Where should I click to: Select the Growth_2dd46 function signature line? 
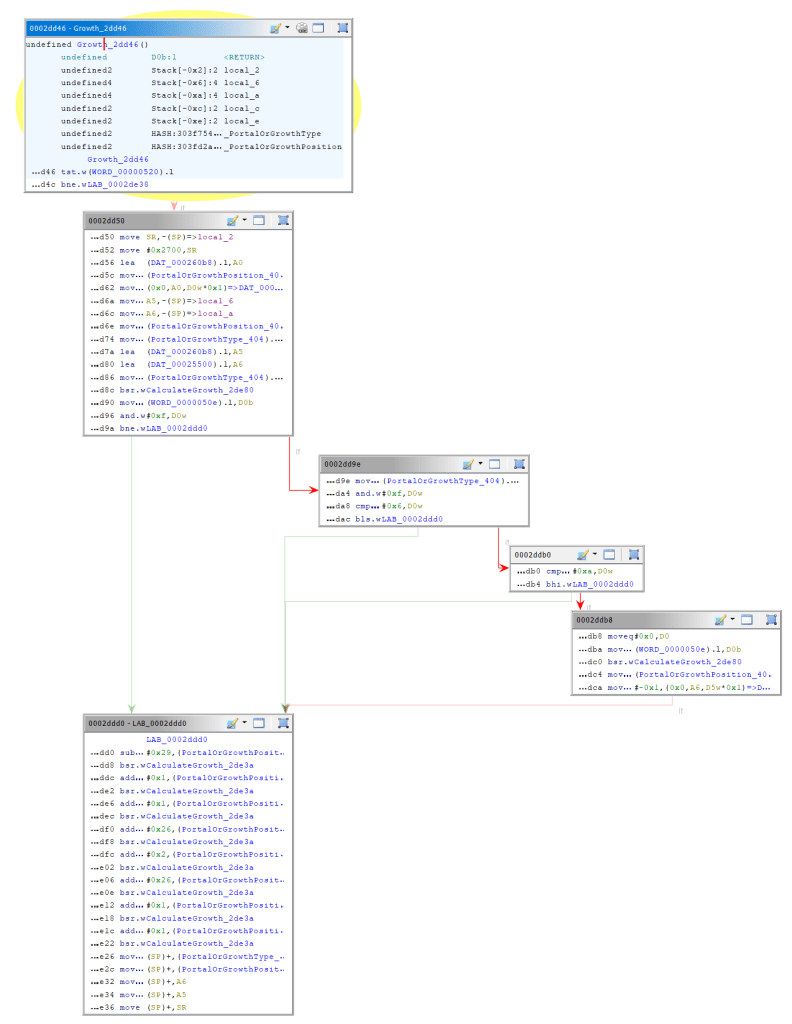click(x=87, y=45)
